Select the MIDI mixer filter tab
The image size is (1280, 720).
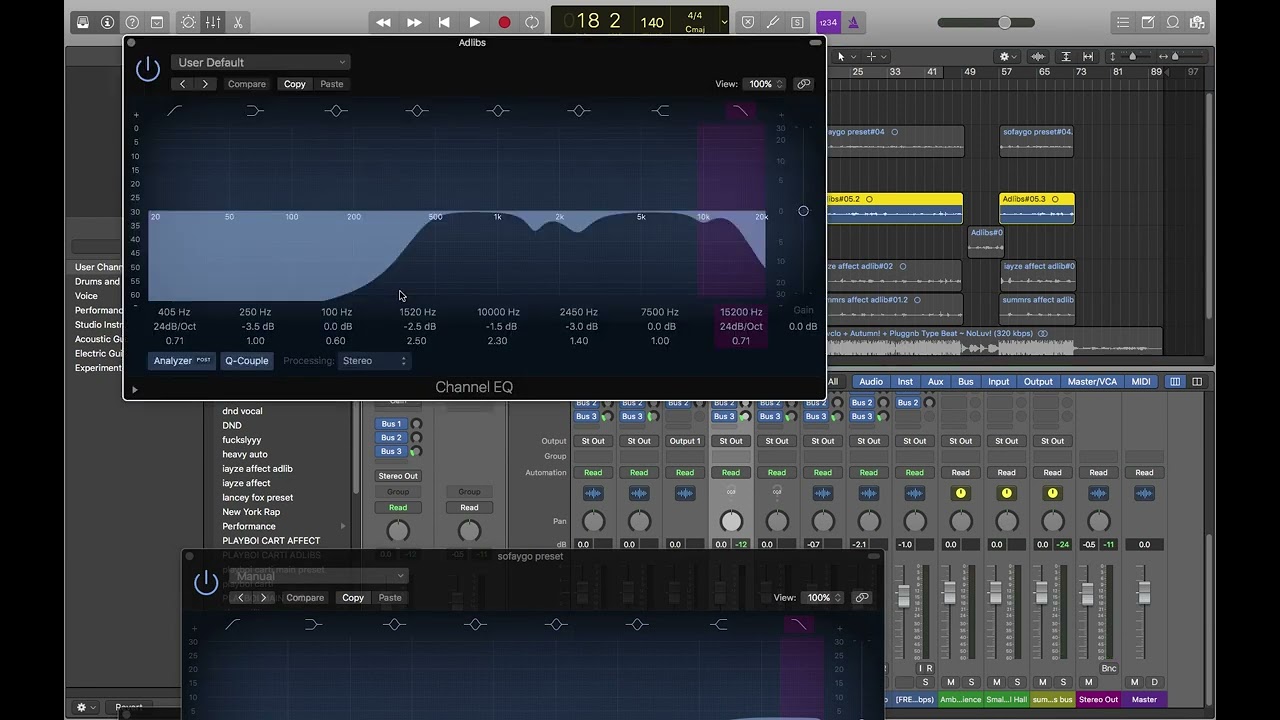pyautogui.click(x=1141, y=381)
